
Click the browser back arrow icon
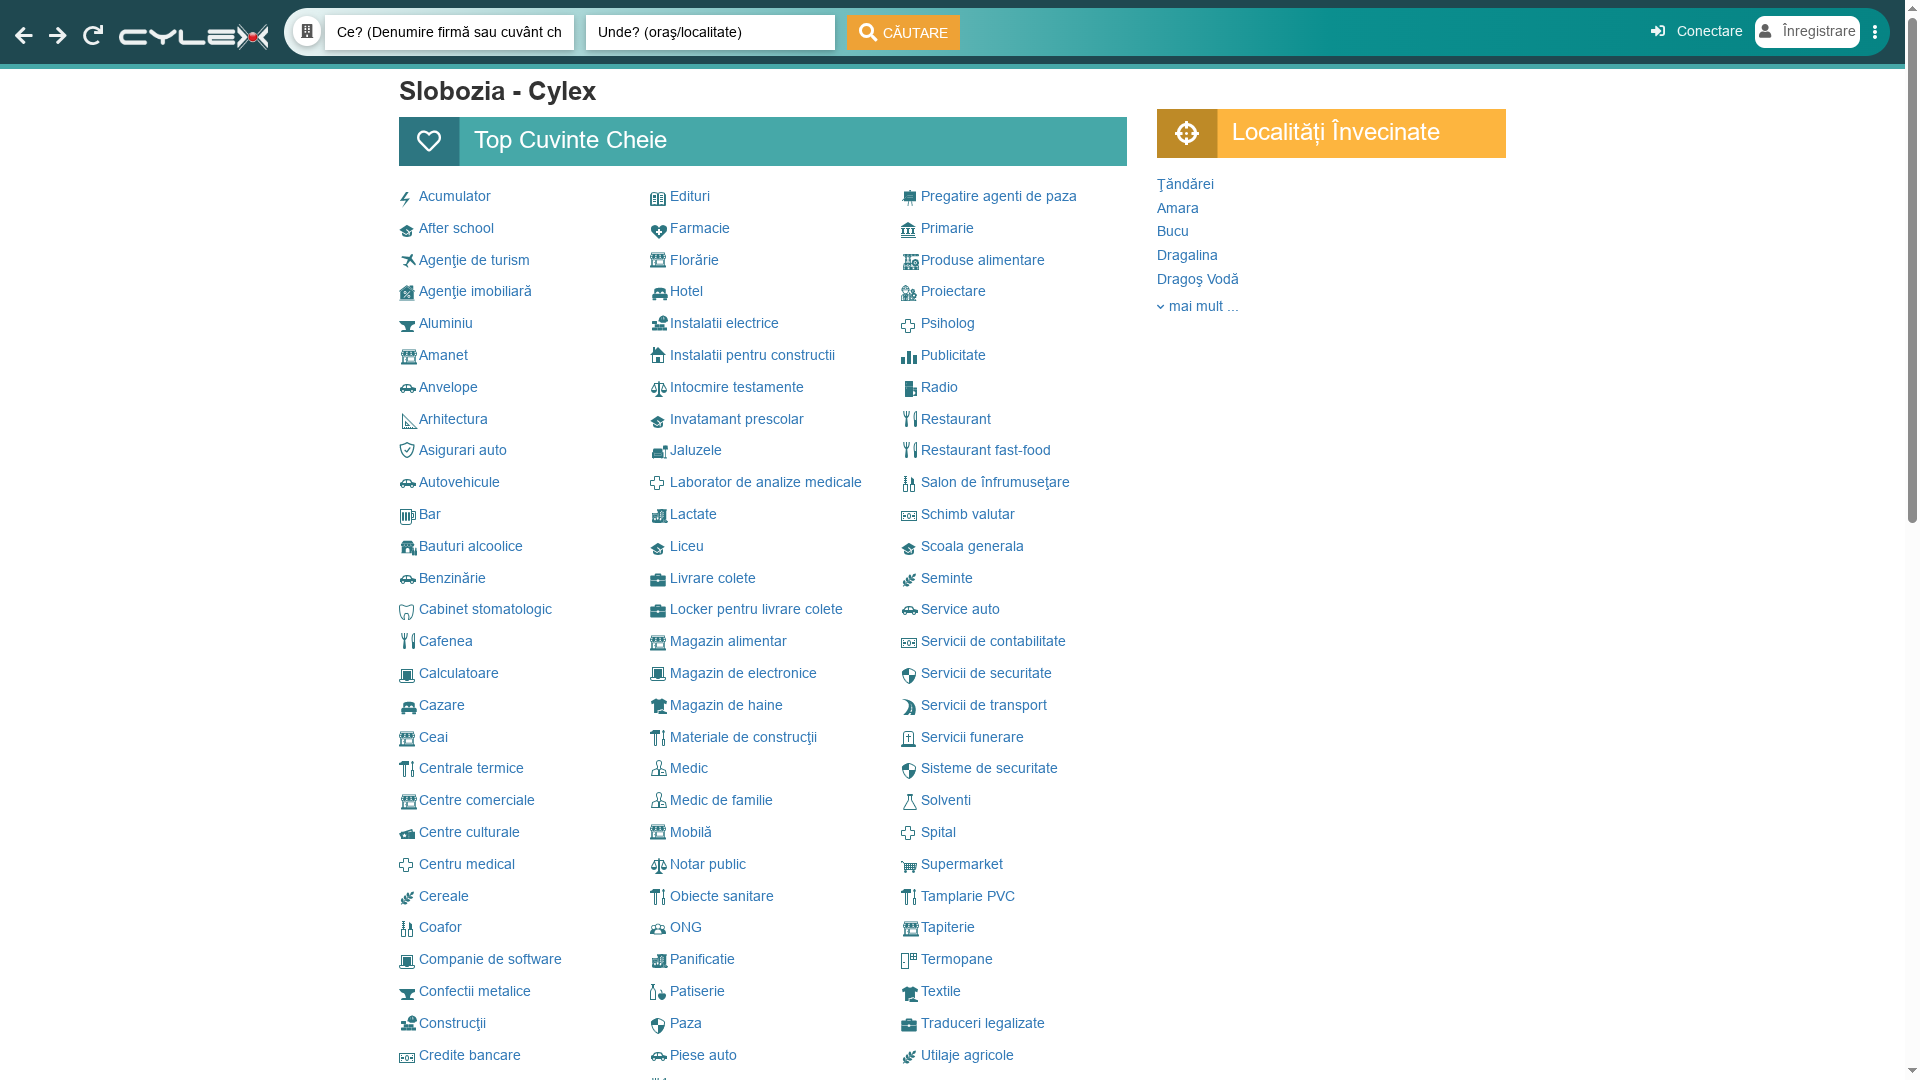click(x=24, y=36)
